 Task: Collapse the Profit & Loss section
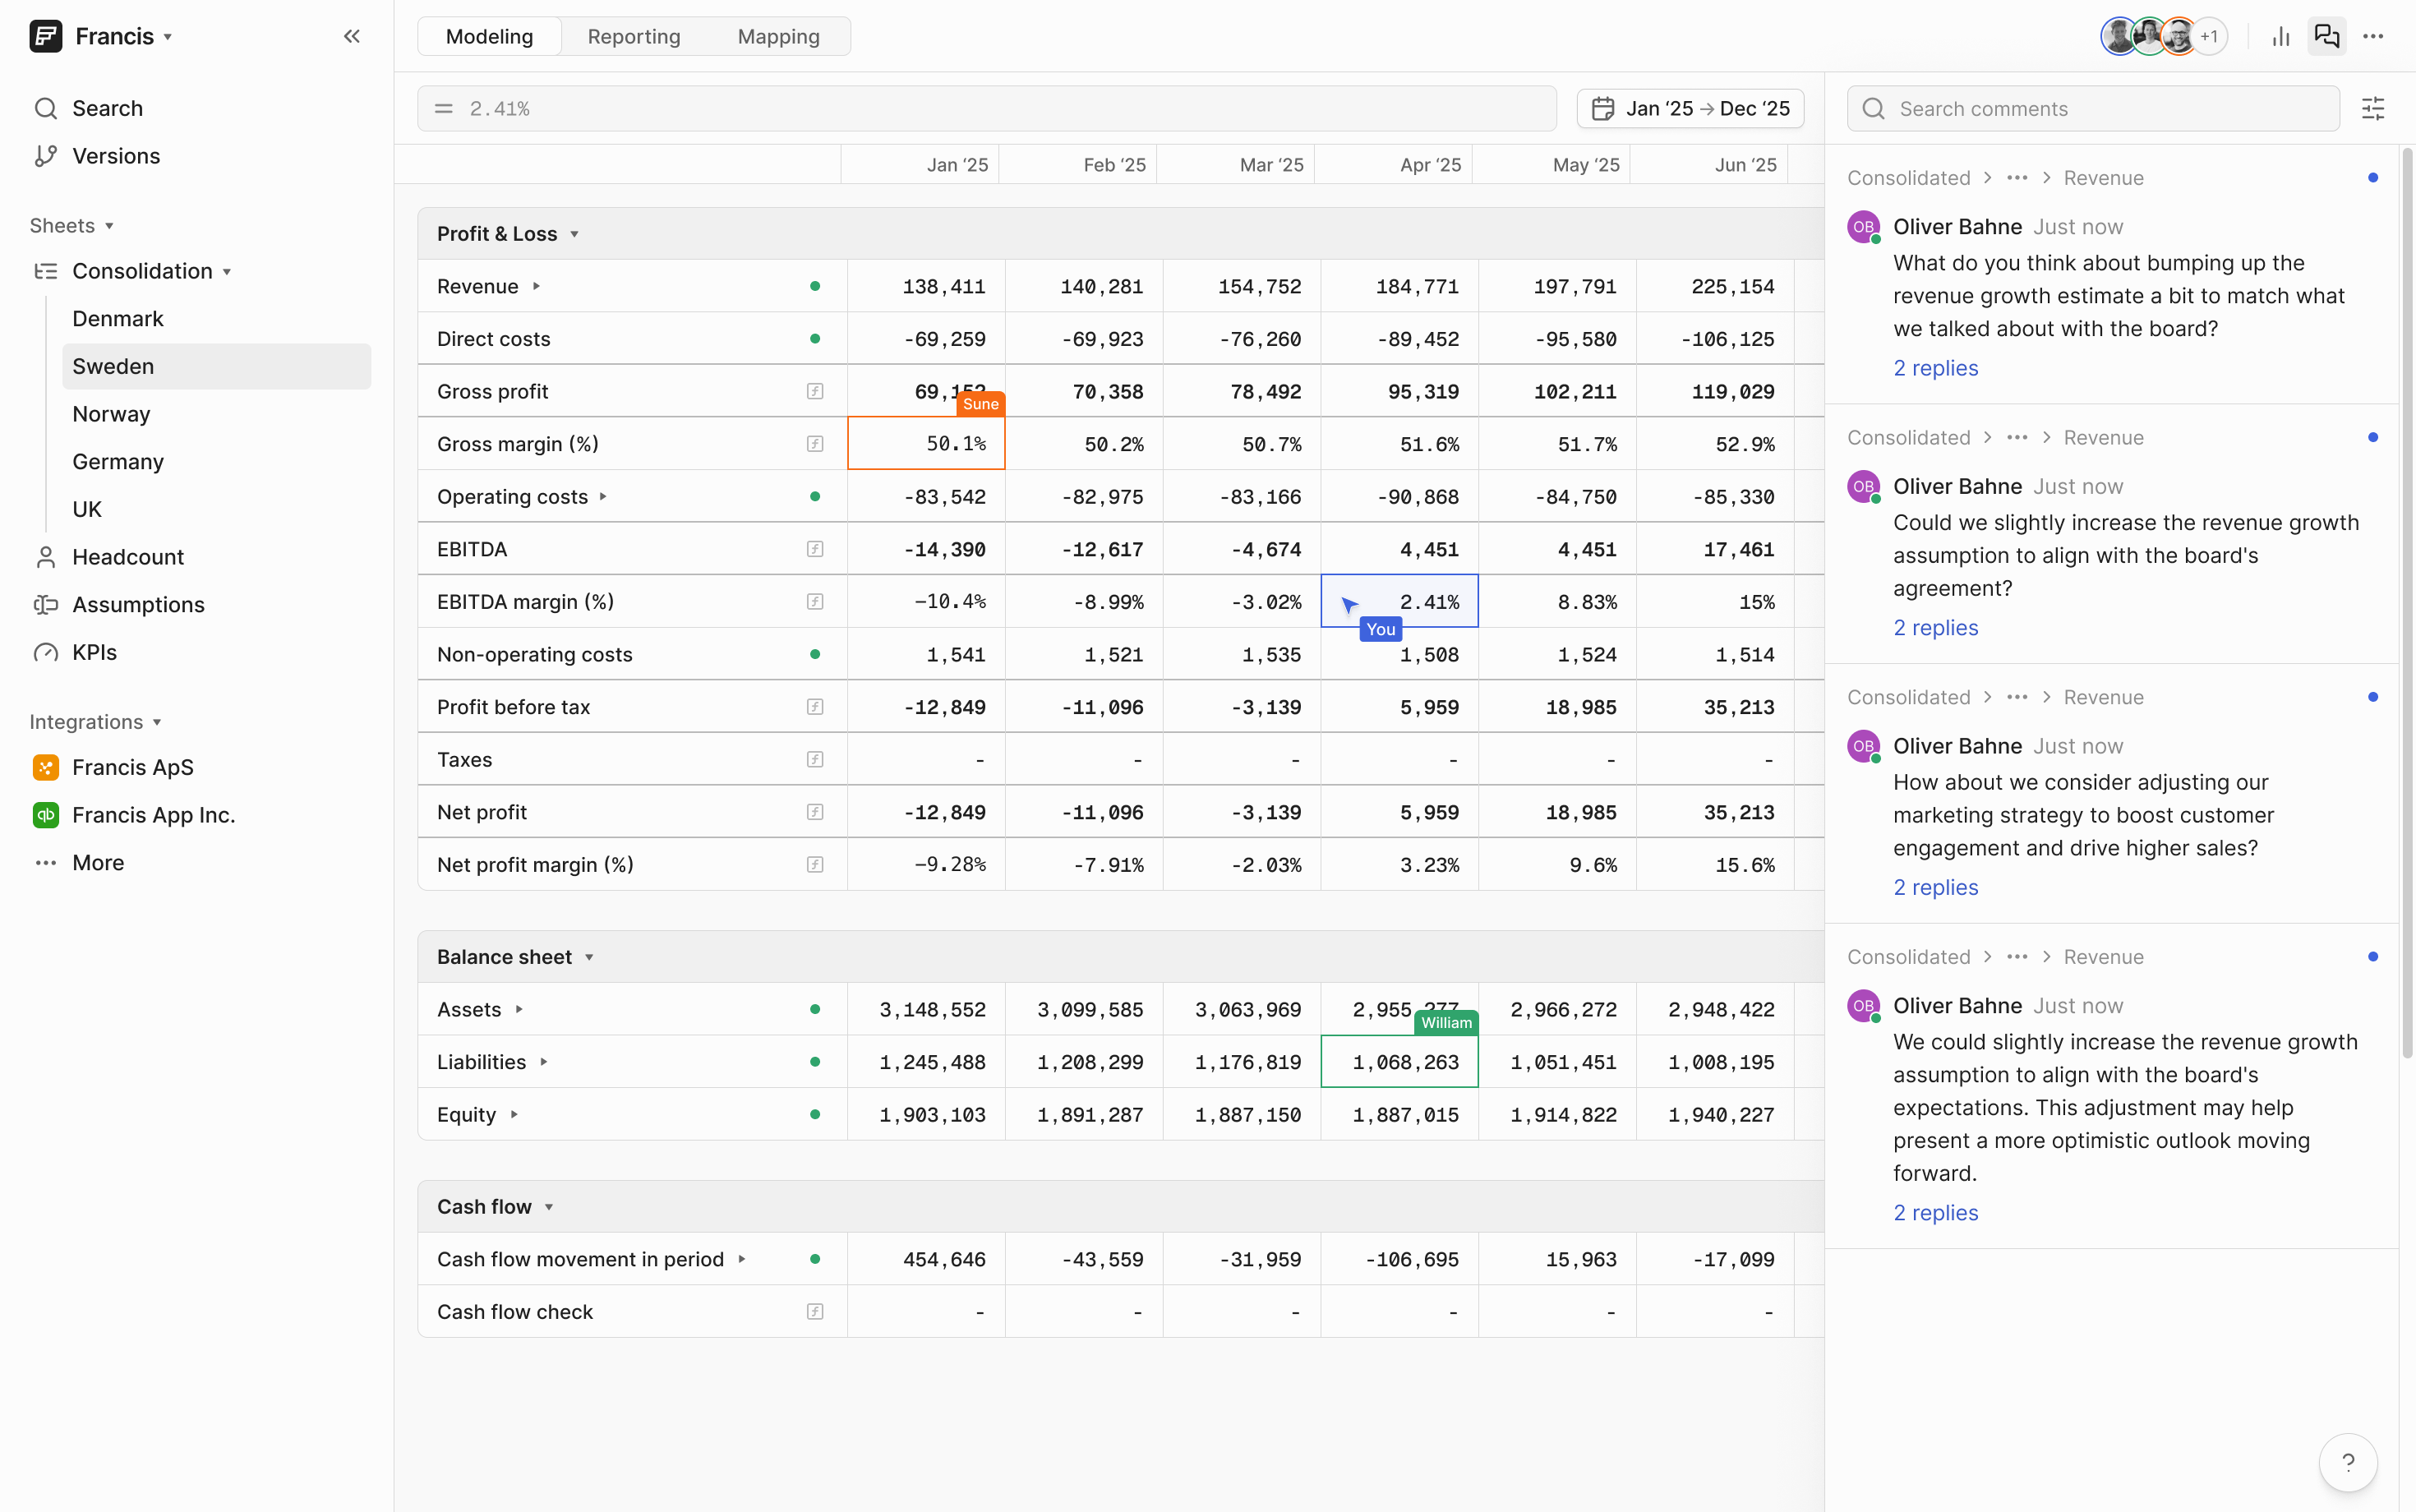575,234
